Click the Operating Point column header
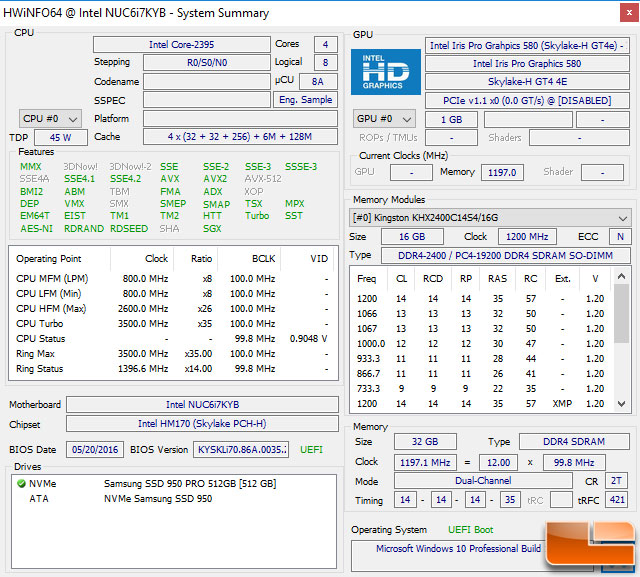 (x=59, y=259)
